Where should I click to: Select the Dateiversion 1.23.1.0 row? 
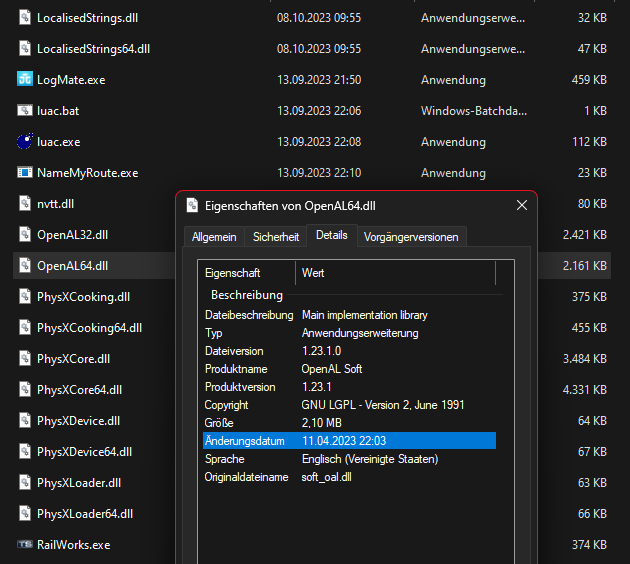[350, 351]
